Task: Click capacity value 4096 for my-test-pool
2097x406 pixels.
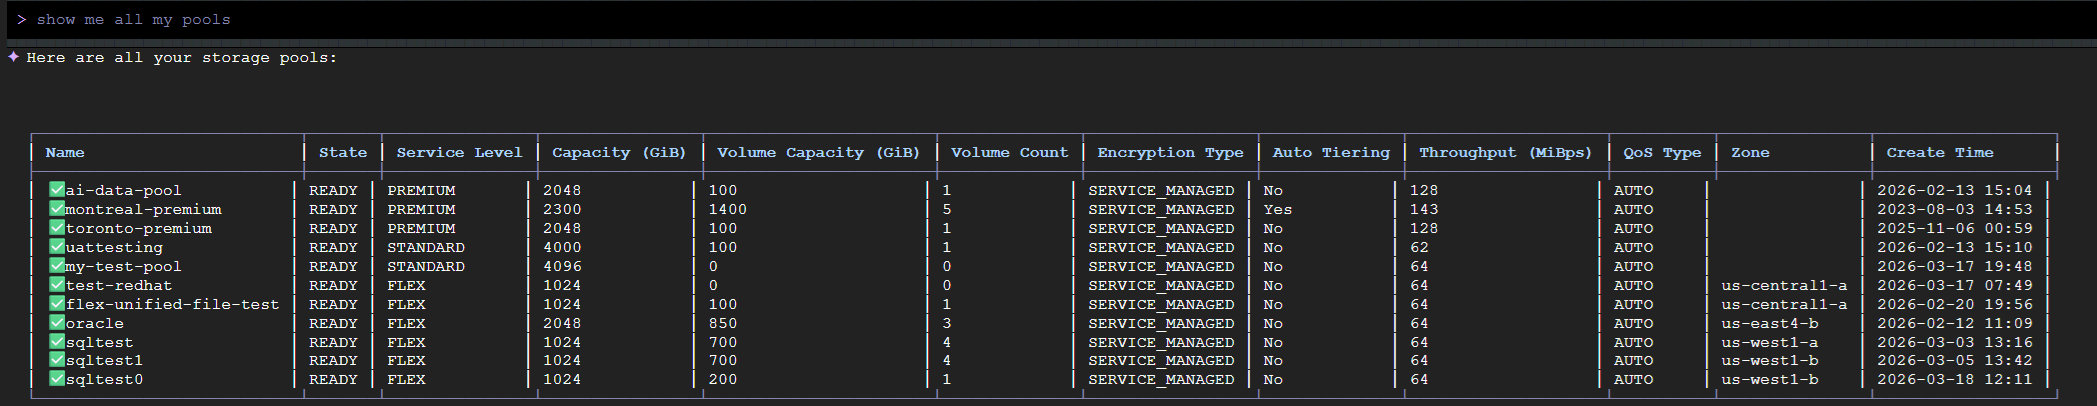Action: pyautogui.click(x=562, y=266)
